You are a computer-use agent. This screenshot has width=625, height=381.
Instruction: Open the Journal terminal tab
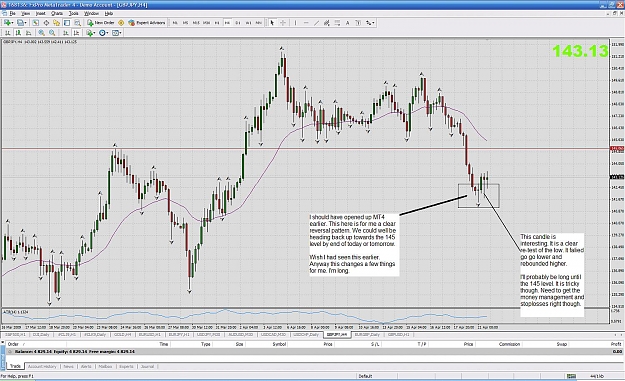147,366
